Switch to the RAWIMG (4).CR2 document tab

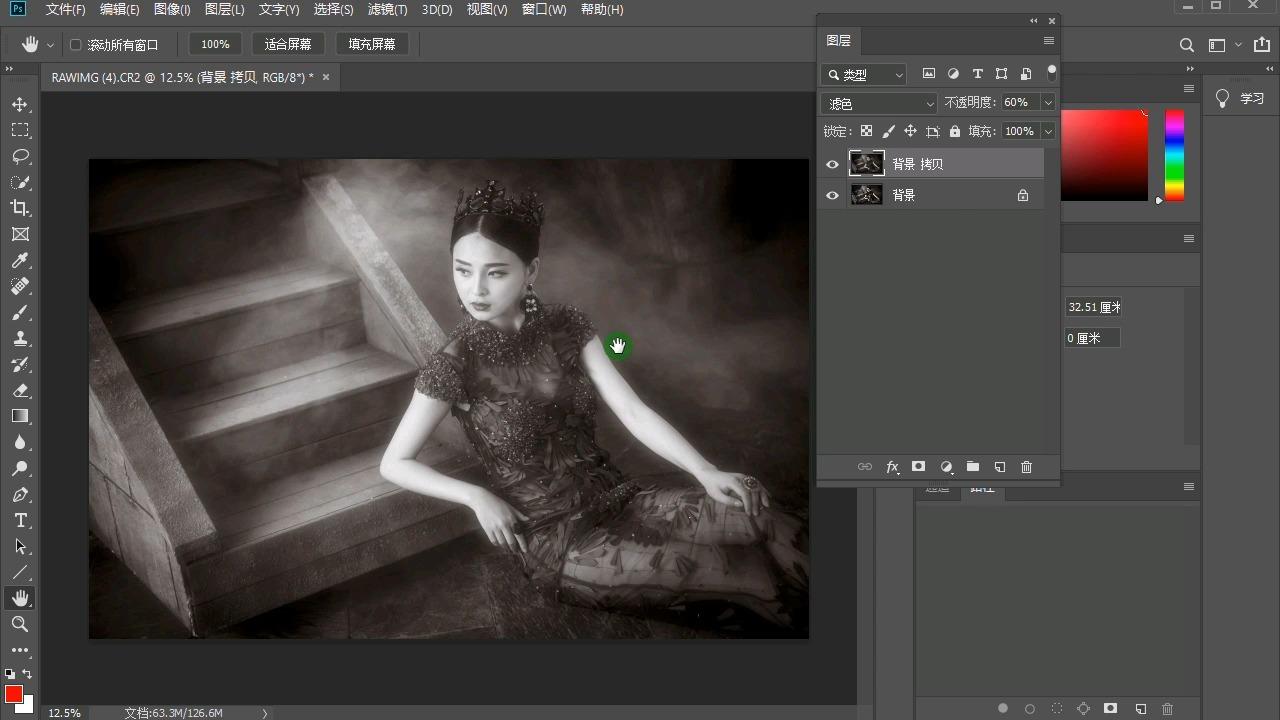[x=180, y=77]
